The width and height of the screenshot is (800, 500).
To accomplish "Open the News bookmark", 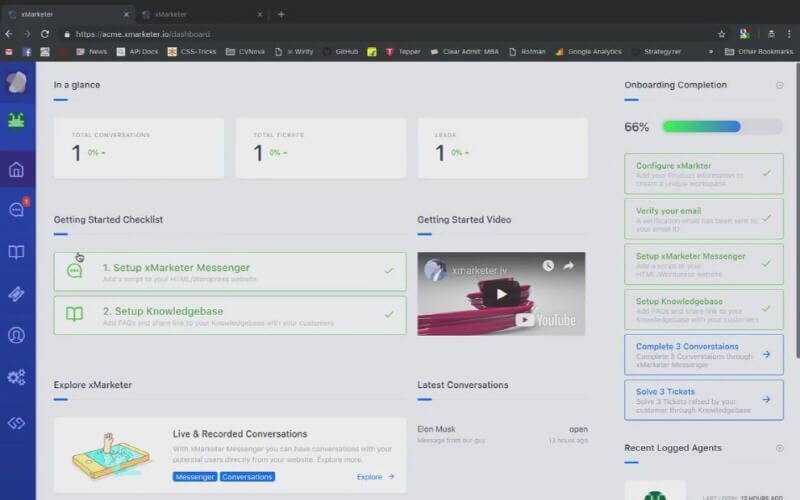I will [x=92, y=52].
